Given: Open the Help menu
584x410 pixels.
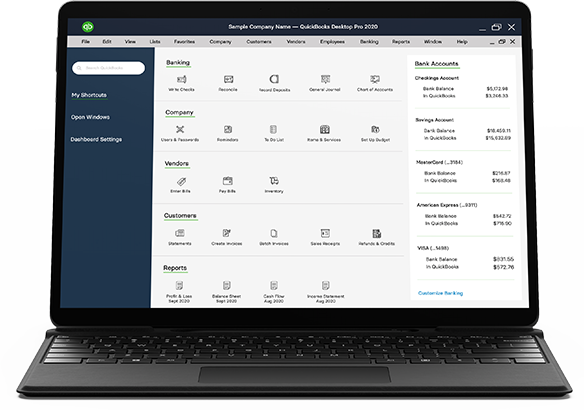Looking at the screenshot, I should (462, 42).
